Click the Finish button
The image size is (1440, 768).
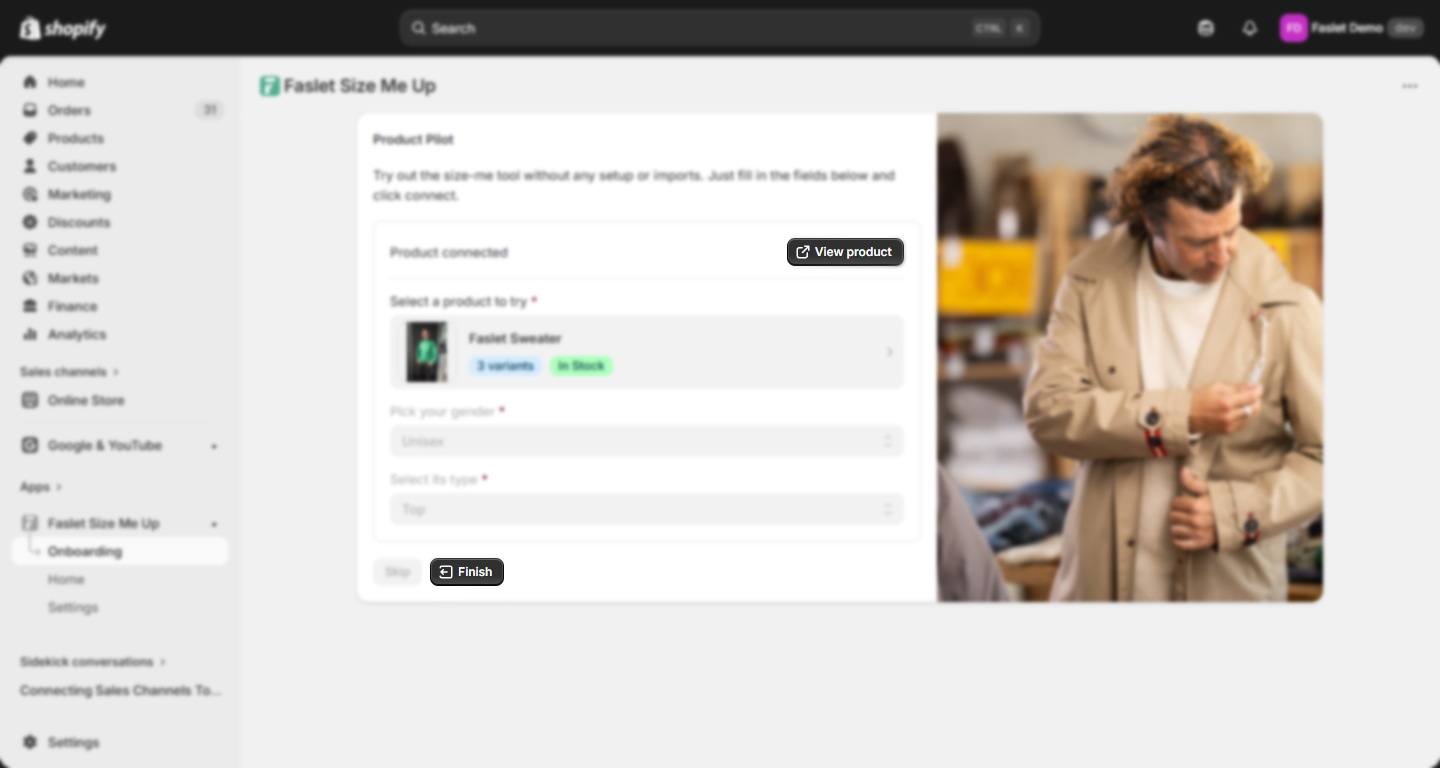click(x=467, y=572)
